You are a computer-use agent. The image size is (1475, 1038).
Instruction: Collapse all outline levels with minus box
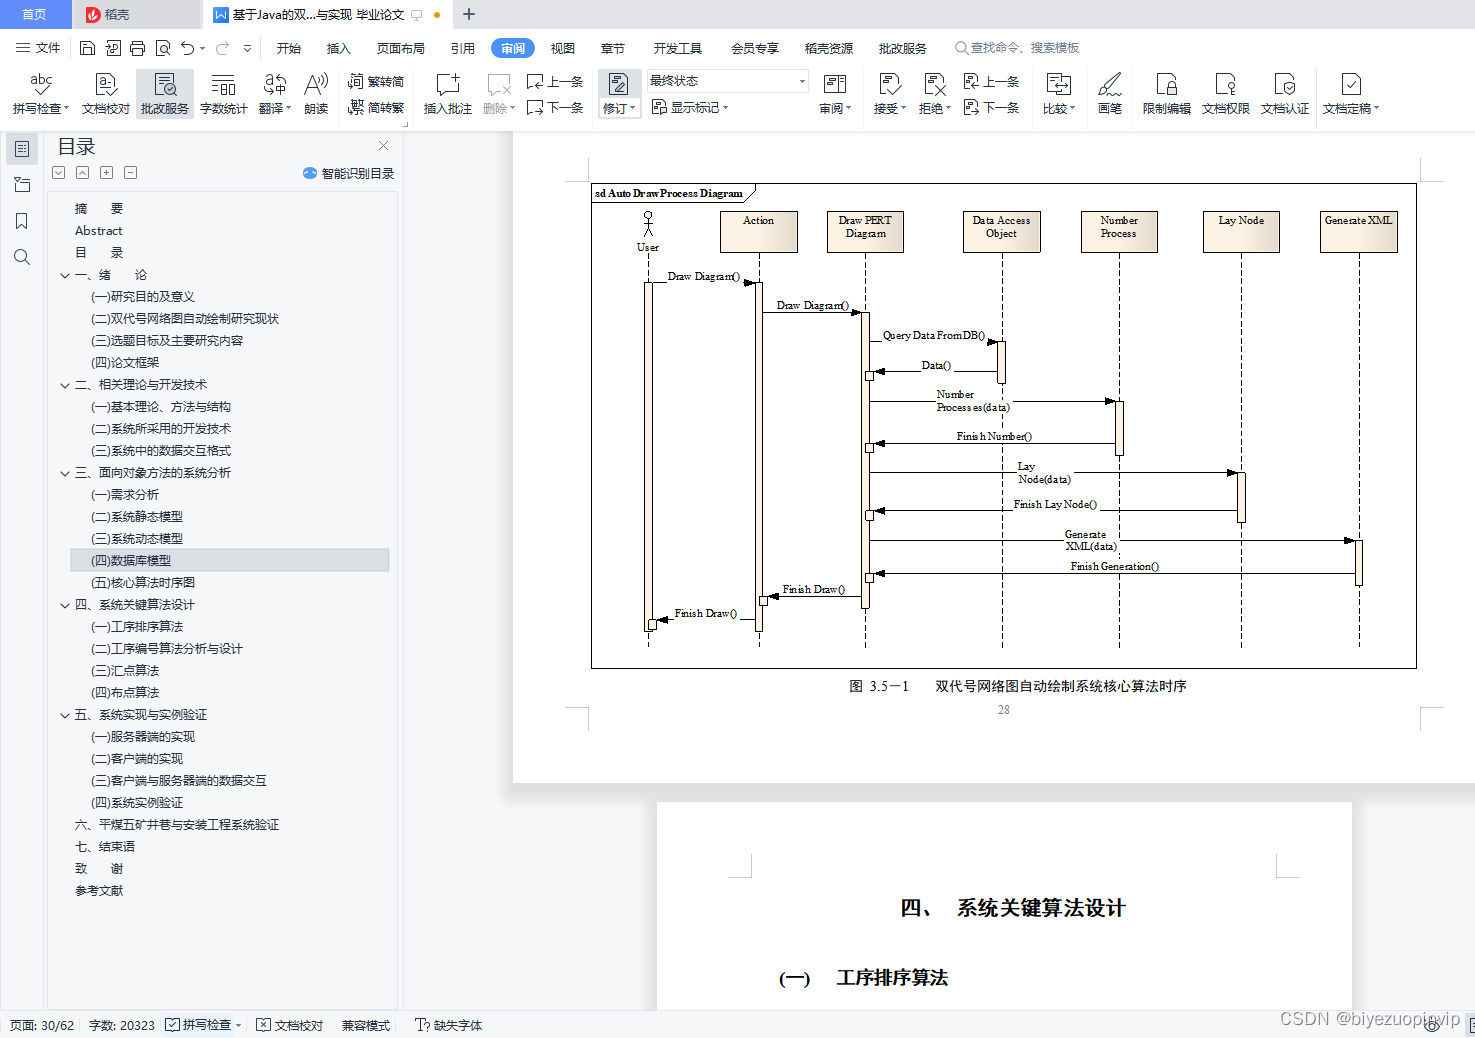[x=131, y=173]
